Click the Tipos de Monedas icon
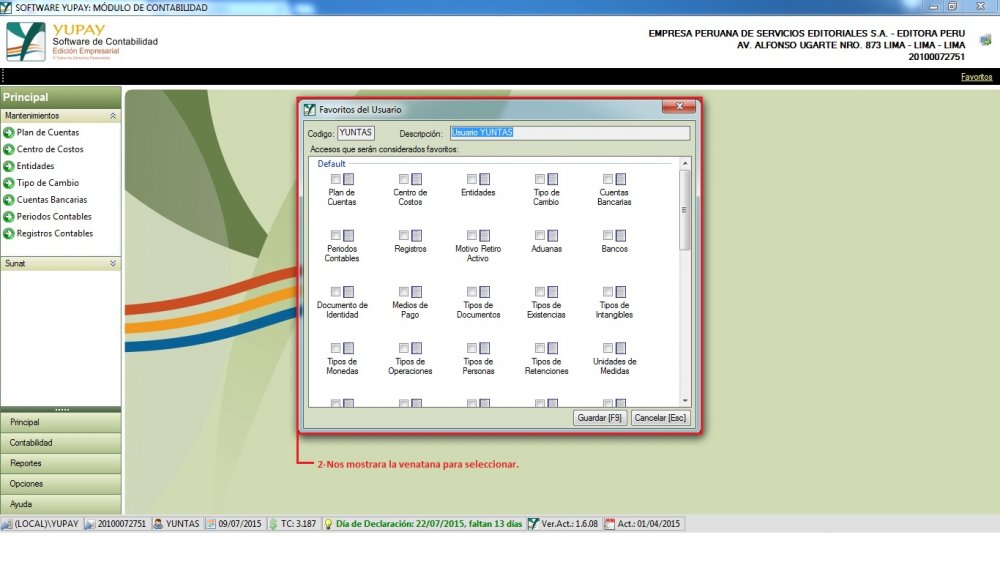 point(348,348)
